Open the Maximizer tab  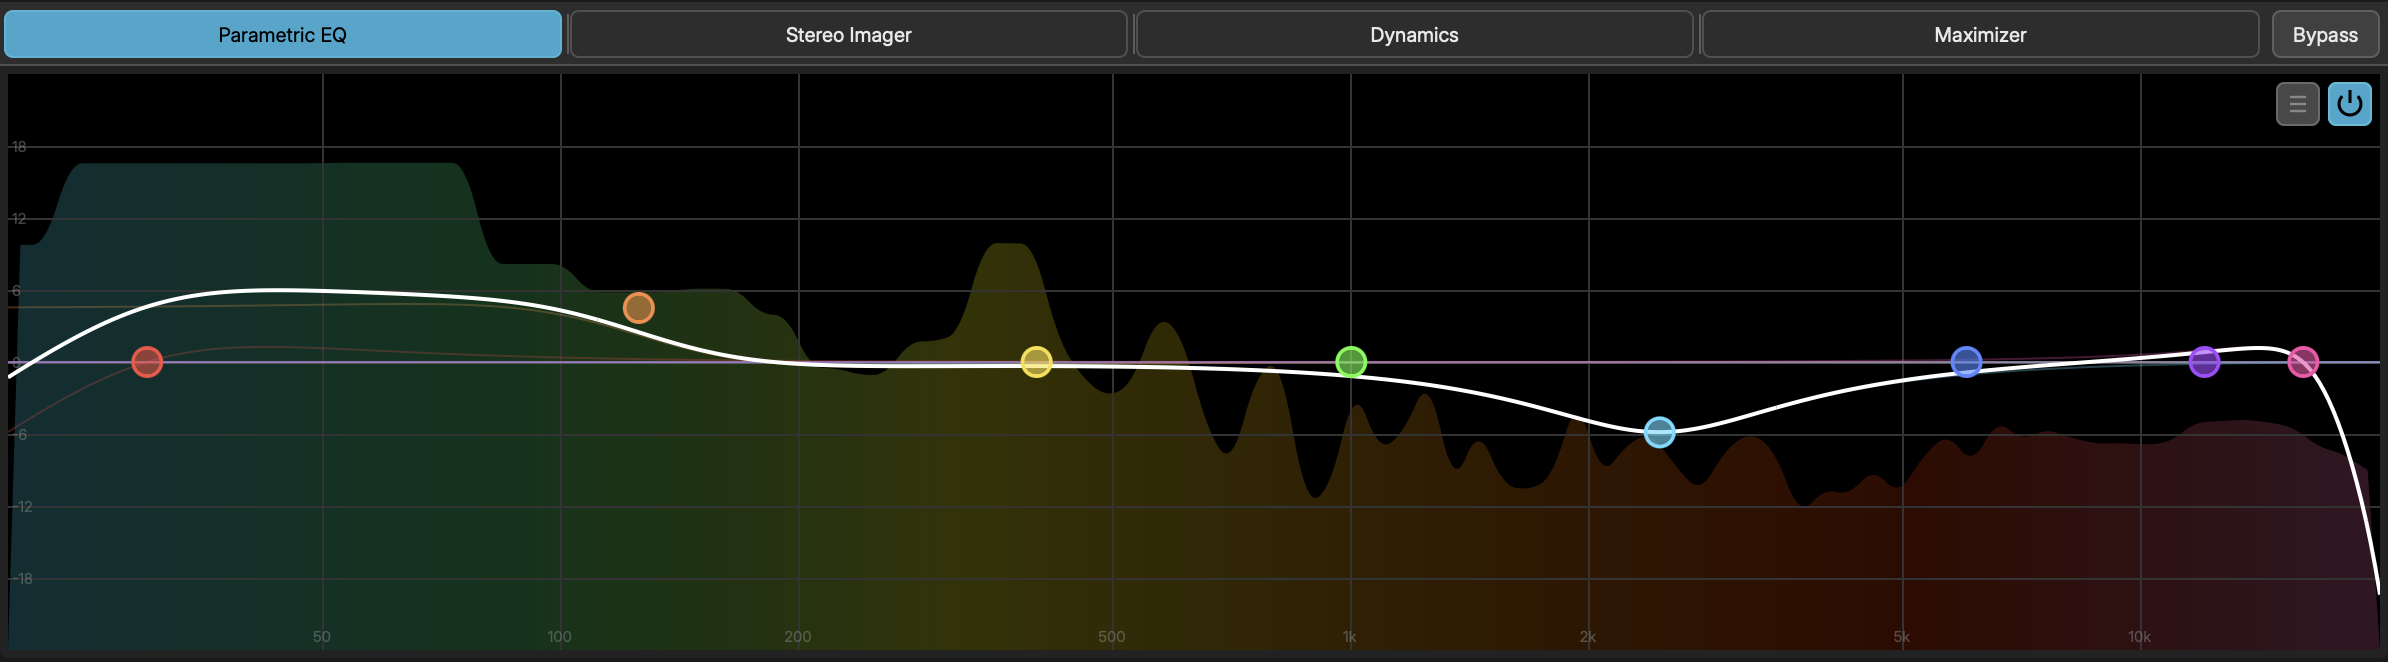1980,35
